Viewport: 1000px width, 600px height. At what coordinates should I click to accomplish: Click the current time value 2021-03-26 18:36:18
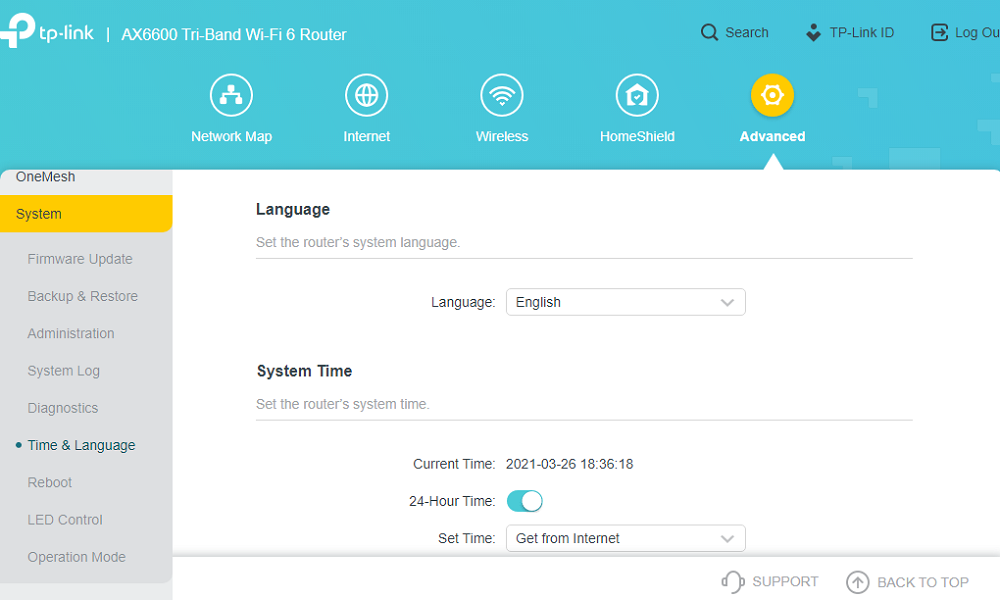point(570,464)
